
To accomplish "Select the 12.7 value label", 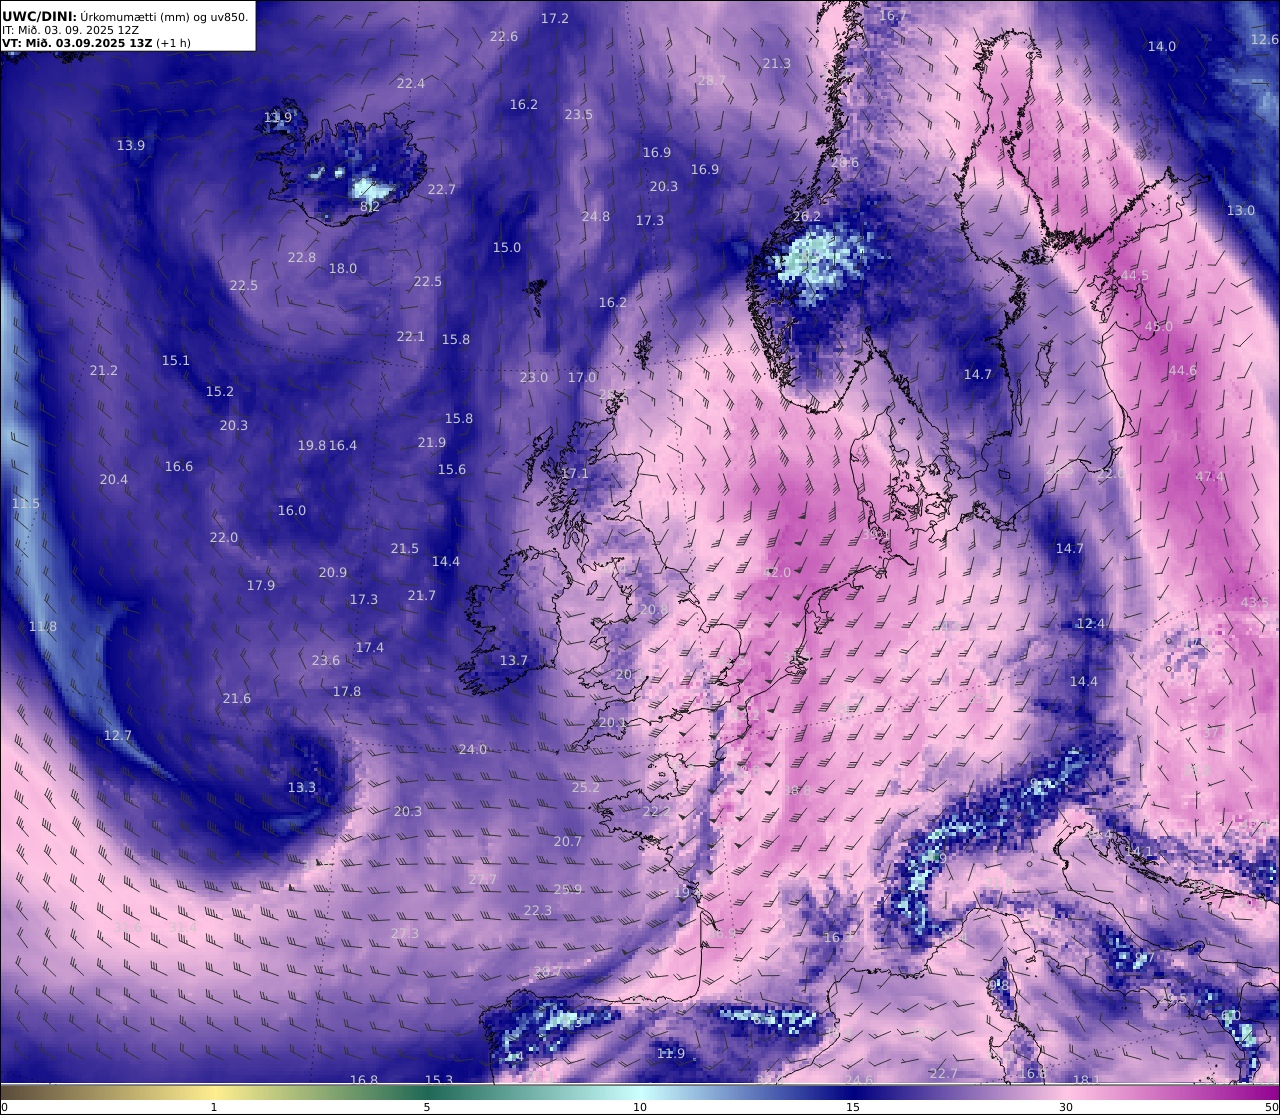I will pyautogui.click(x=118, y=735).
